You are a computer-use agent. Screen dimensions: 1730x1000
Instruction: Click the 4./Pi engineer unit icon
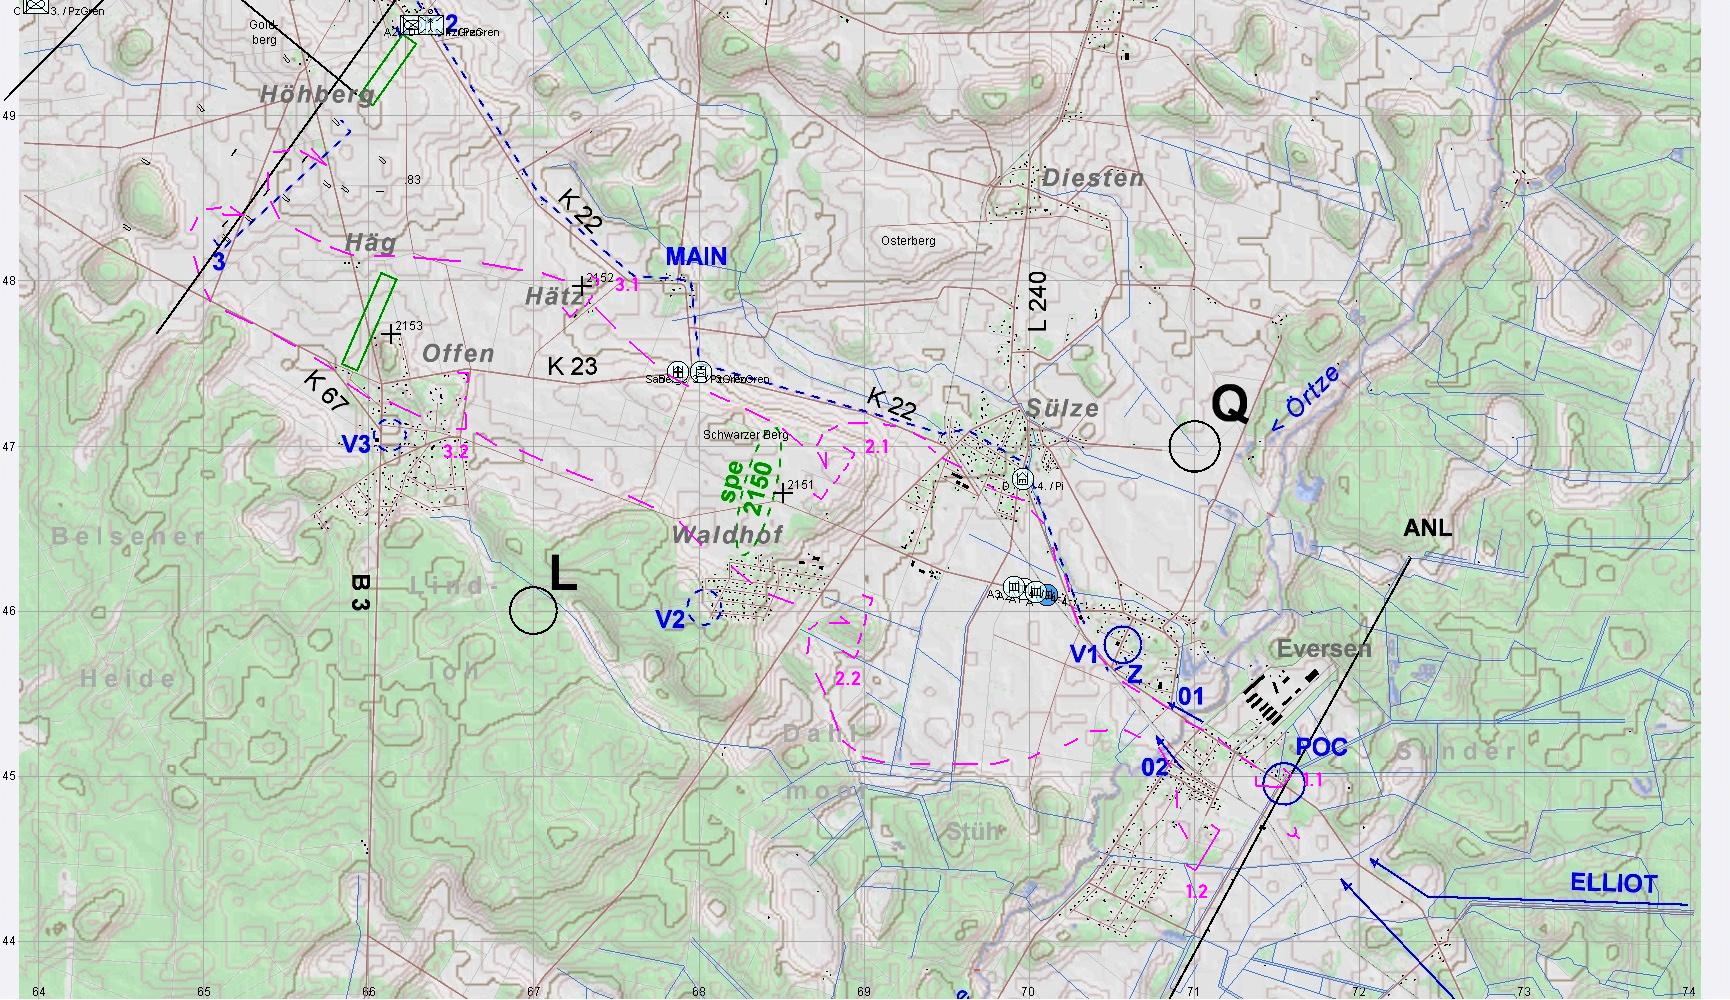pyautogui.click(x=1021, y=479)
